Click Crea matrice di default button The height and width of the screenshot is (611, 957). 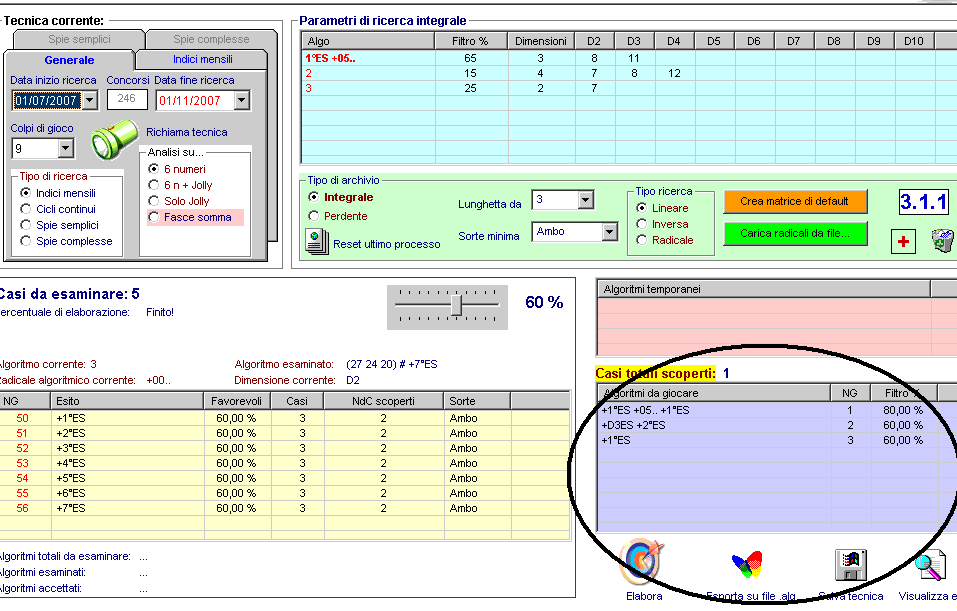pyautogui.click(x=795, y=201)
